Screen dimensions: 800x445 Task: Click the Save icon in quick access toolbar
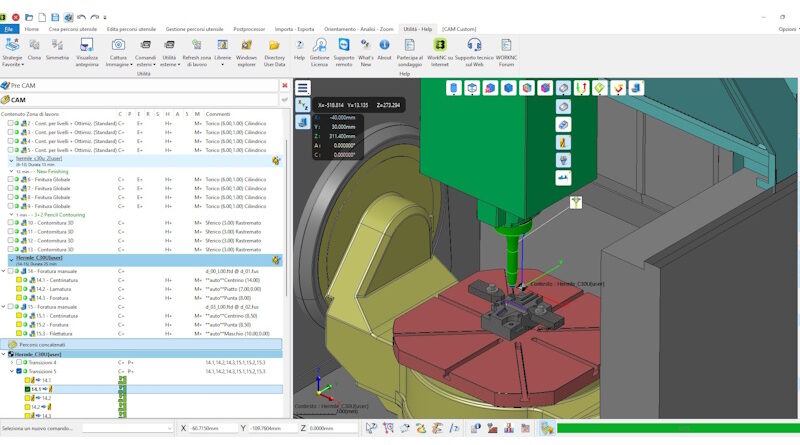coord(55,17)
